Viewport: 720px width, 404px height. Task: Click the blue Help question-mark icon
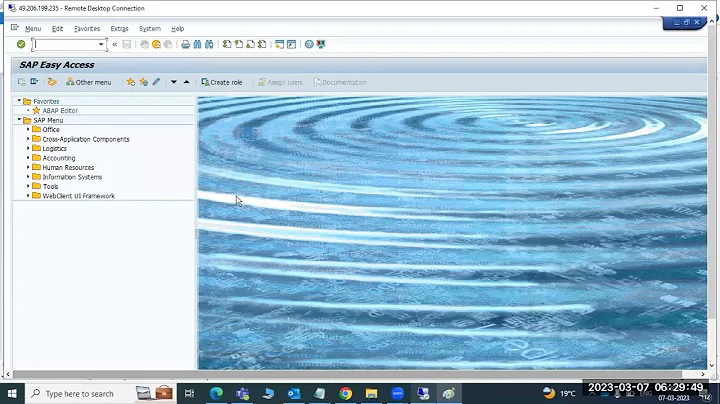pyautogui.click(x=309, y=44)
